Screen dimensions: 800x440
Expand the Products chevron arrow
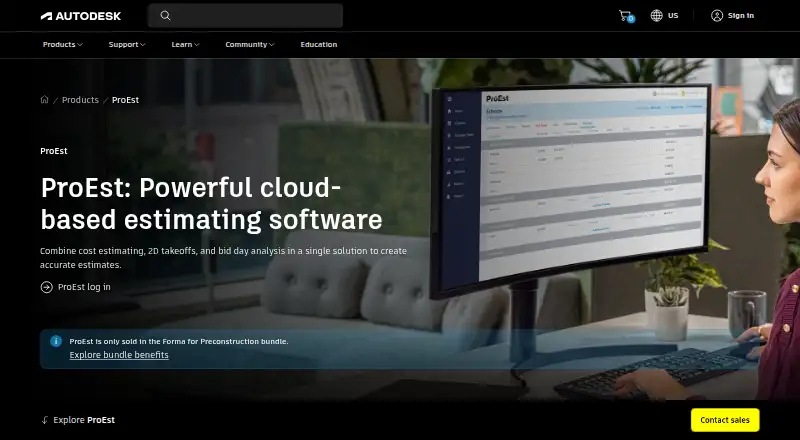point(80,45)
